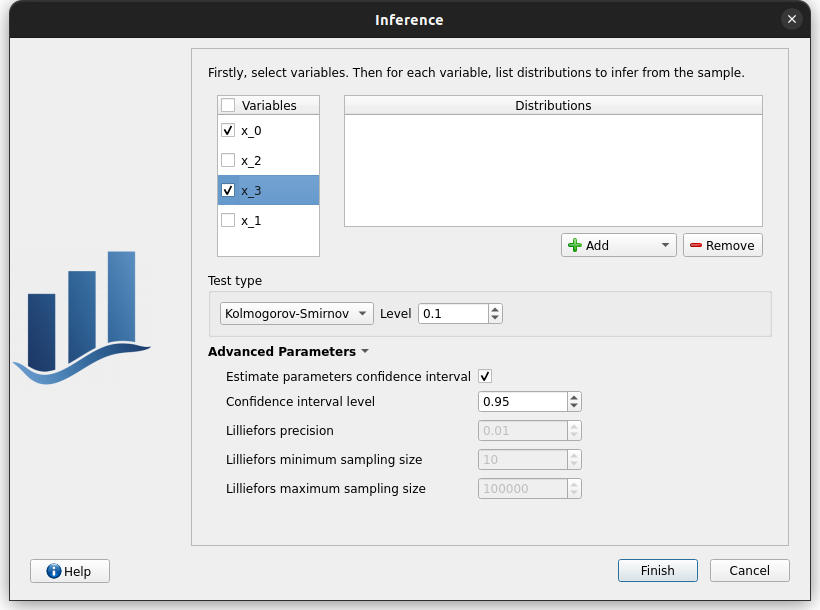The image size is (820, 610).
Task: Click the Cancel button
Action: pos(749,570)
